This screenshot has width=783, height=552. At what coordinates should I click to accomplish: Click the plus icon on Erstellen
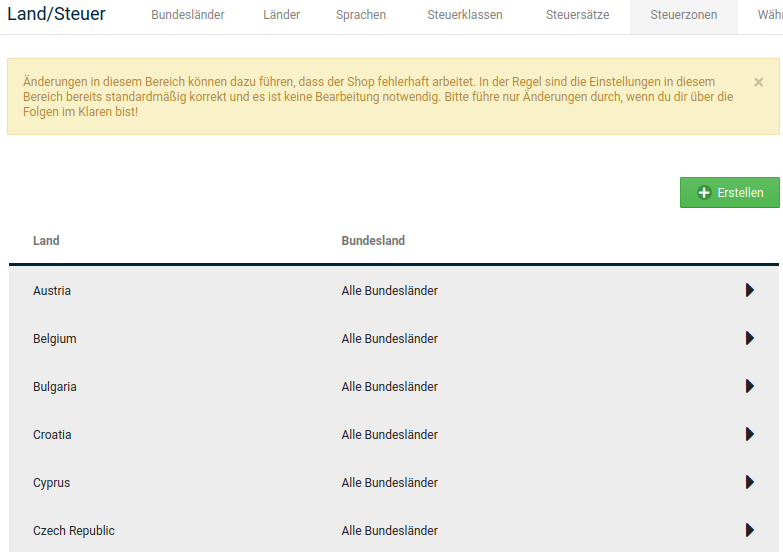704,193
